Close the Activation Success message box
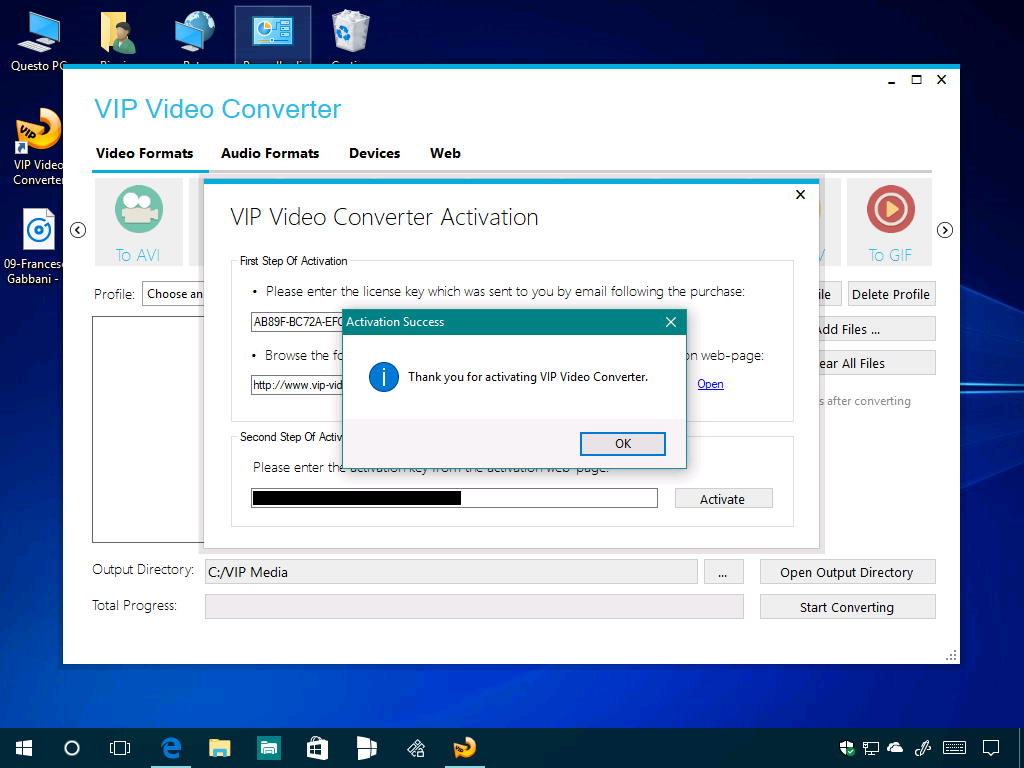Viewport: 1024px width, 768px height. 671,322
